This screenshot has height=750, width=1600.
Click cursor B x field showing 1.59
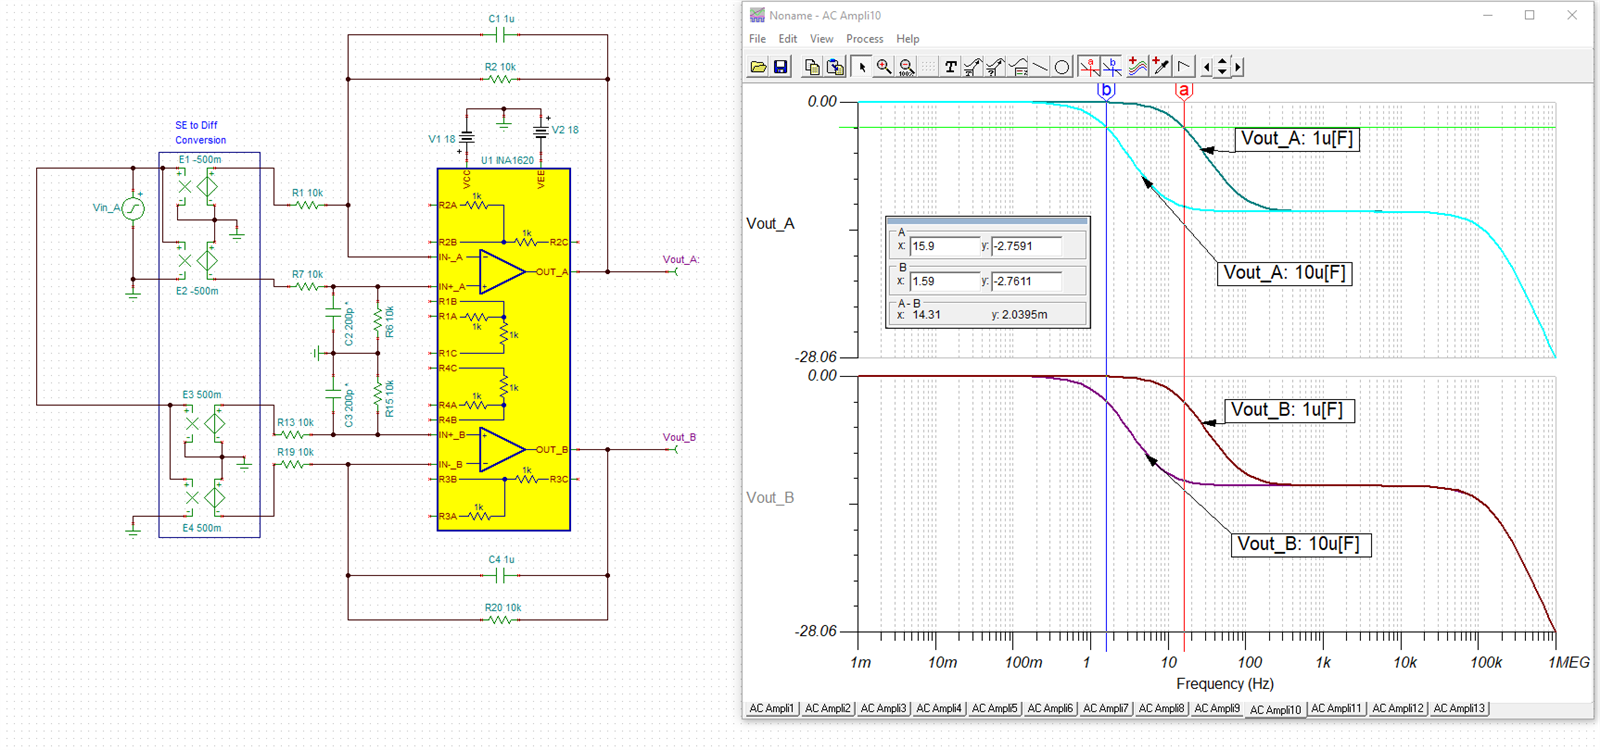[x=944, y=281]
